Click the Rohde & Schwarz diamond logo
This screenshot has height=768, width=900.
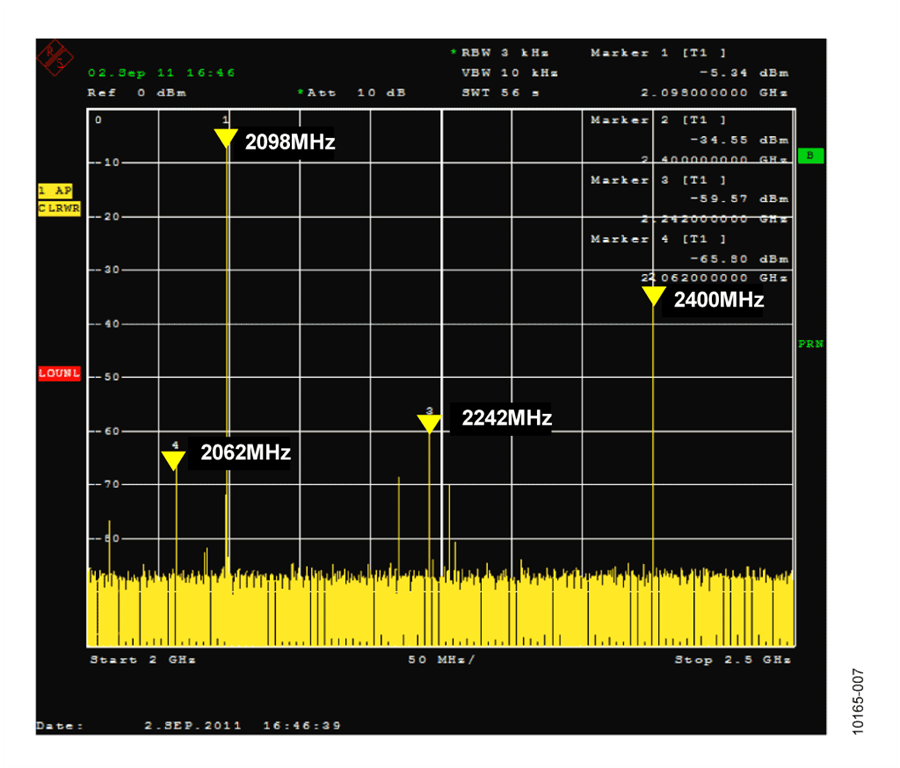[x=55, y=56]
